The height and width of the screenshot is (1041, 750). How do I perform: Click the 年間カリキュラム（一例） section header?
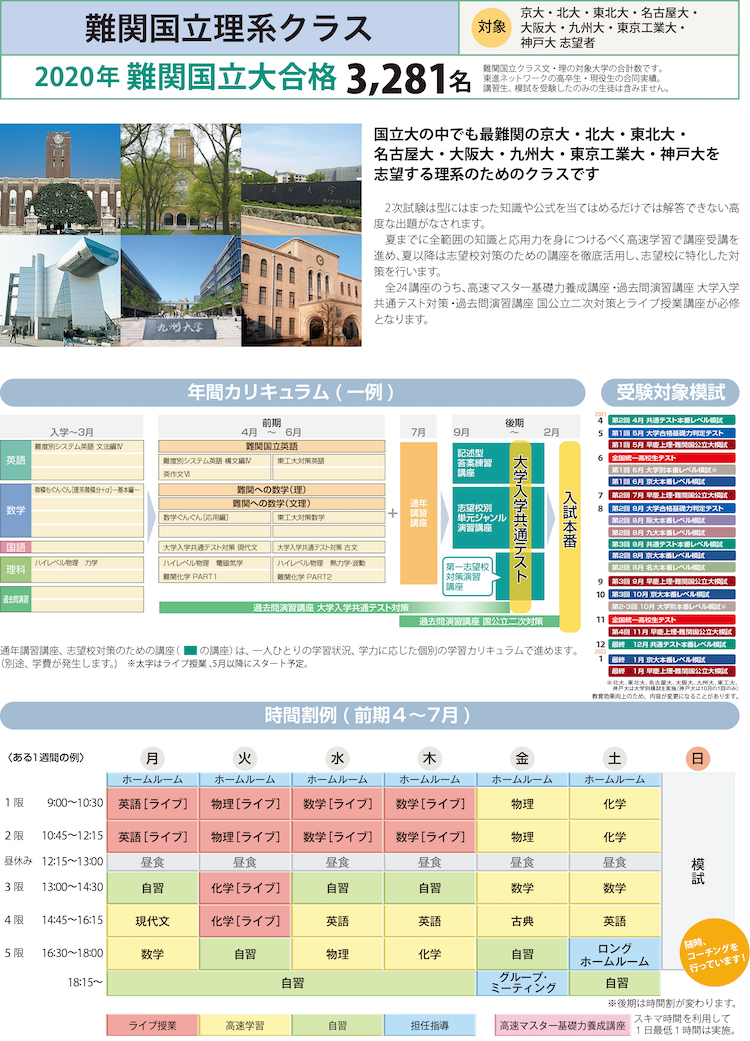point(292,392)
